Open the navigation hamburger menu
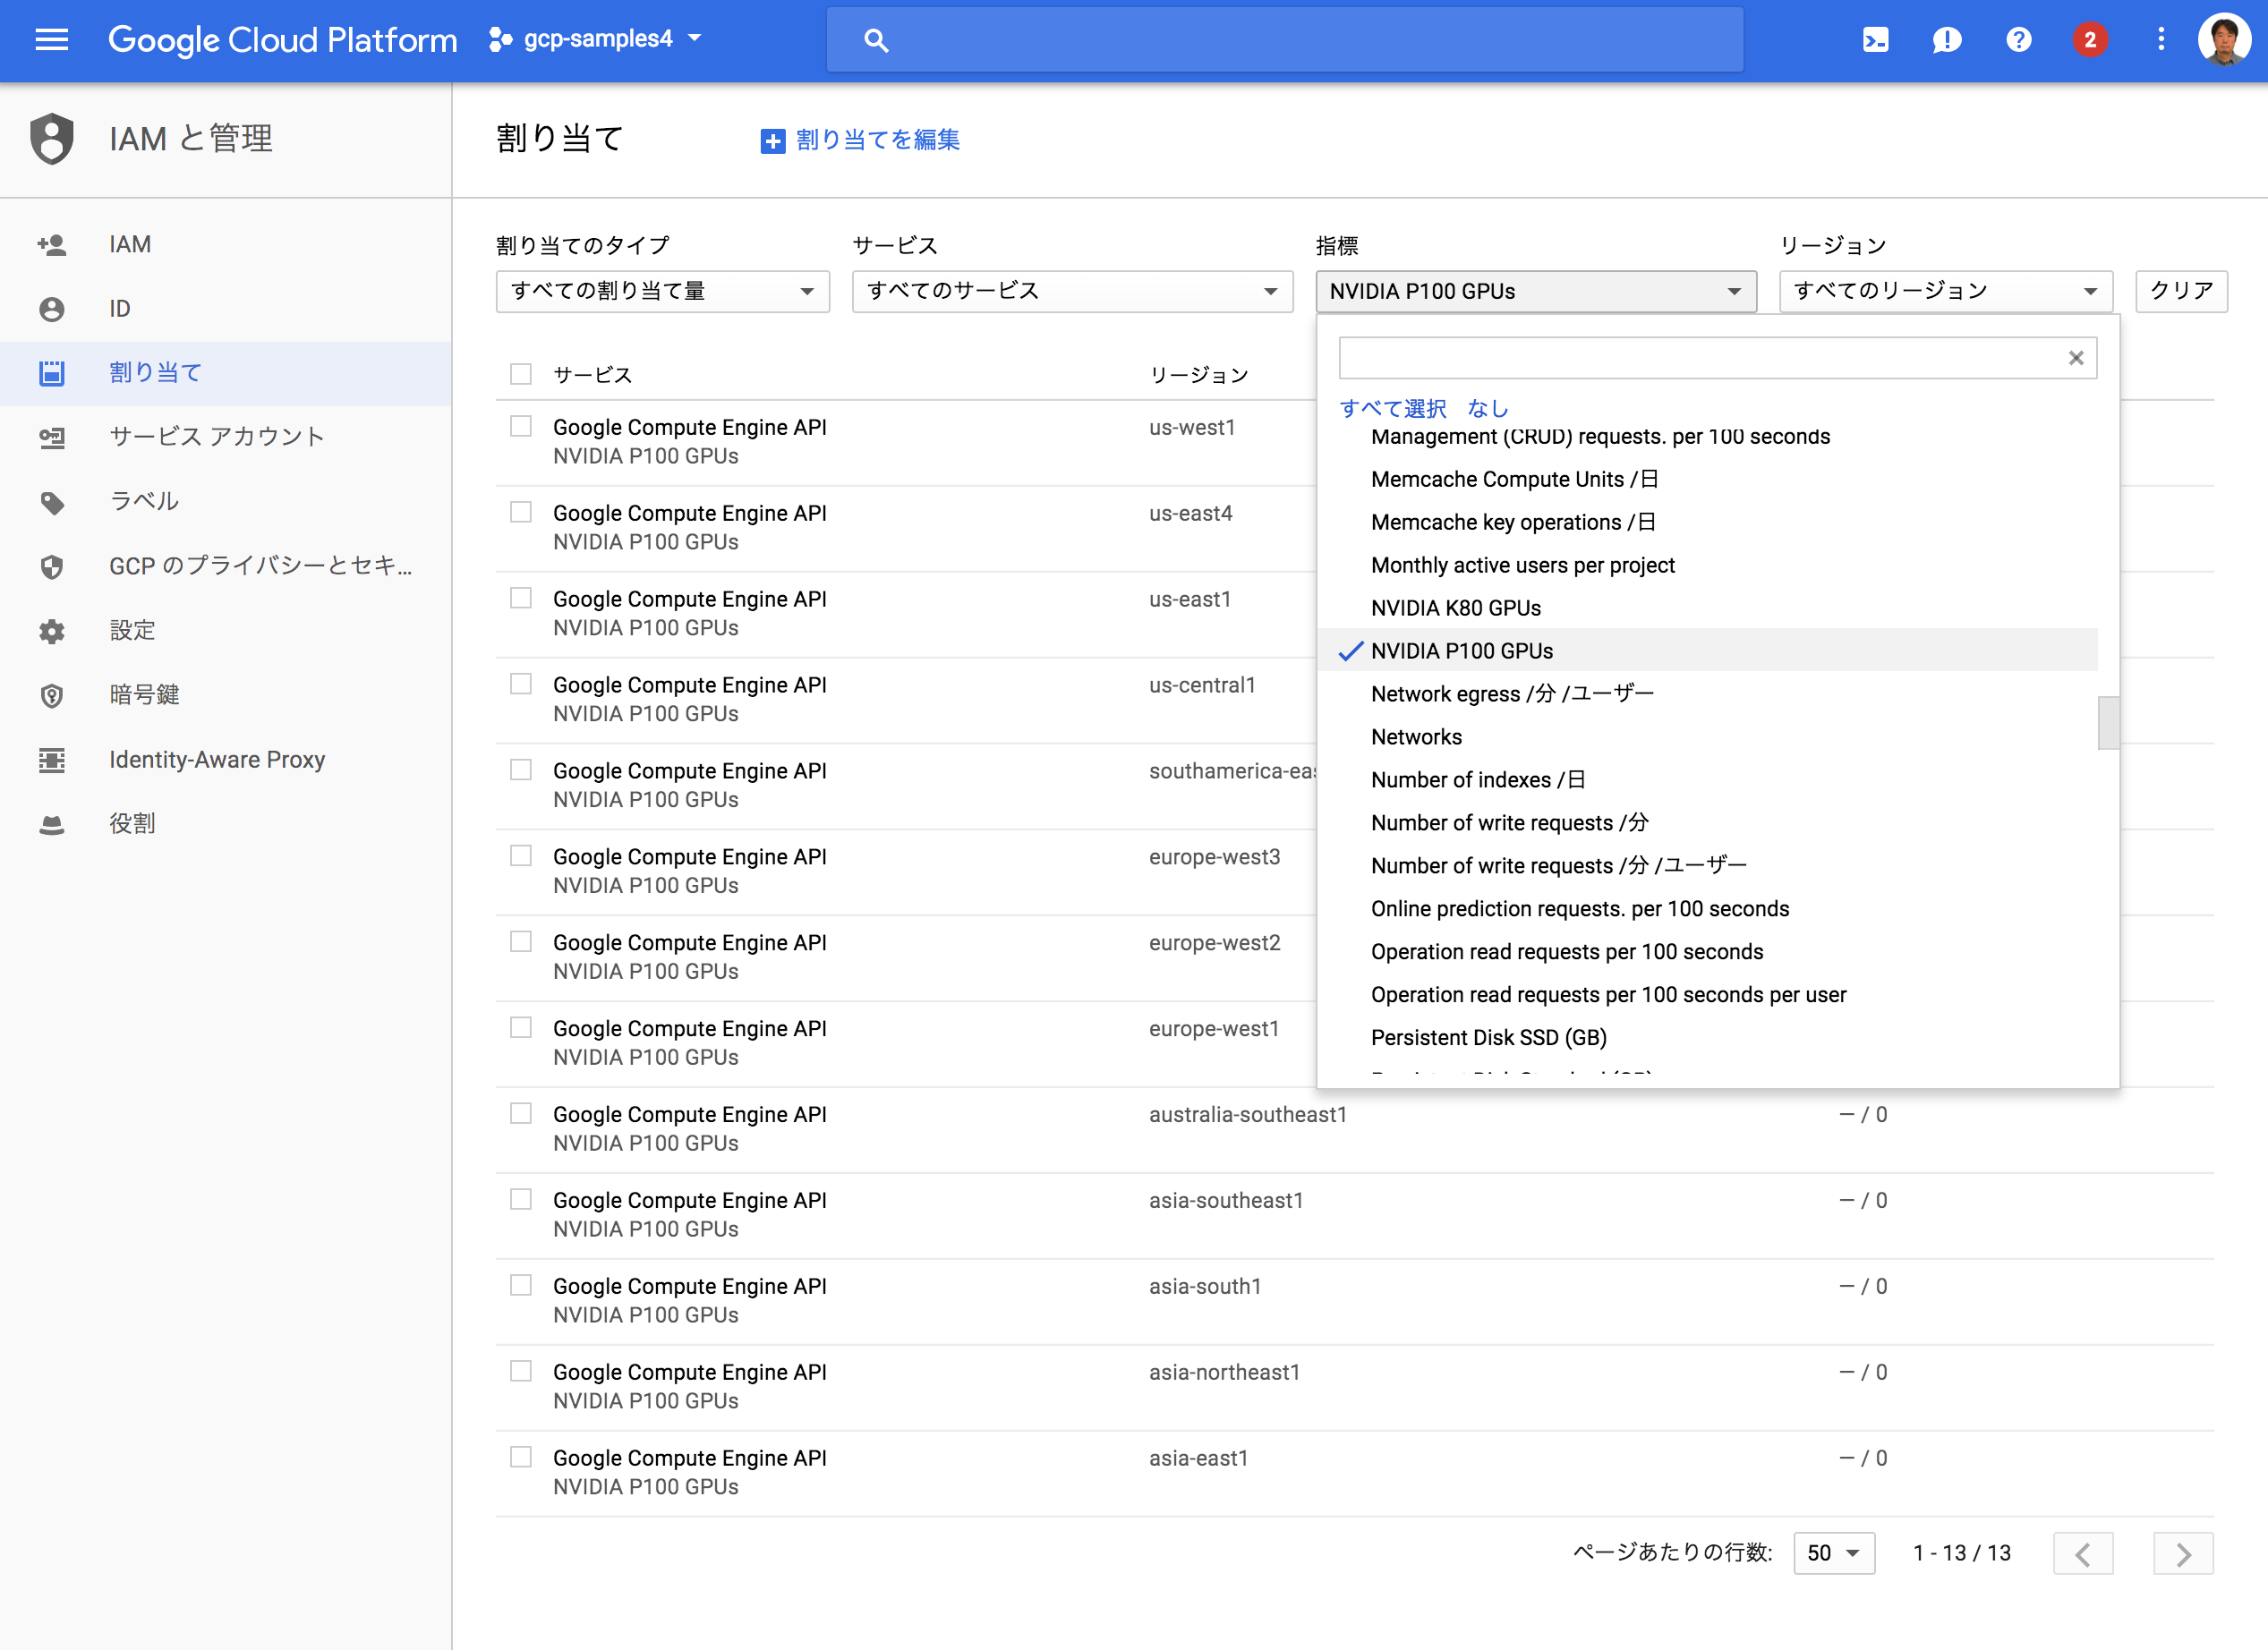The image size is (2268, 1650). coord(51,40)
